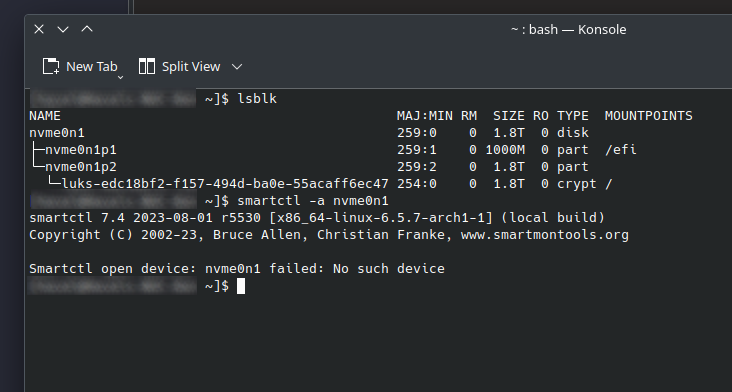The width and height of the screenshot is (732, 392).
Task: Click the Split View text label
Action: pyautogui.click(x=191, y=67)
